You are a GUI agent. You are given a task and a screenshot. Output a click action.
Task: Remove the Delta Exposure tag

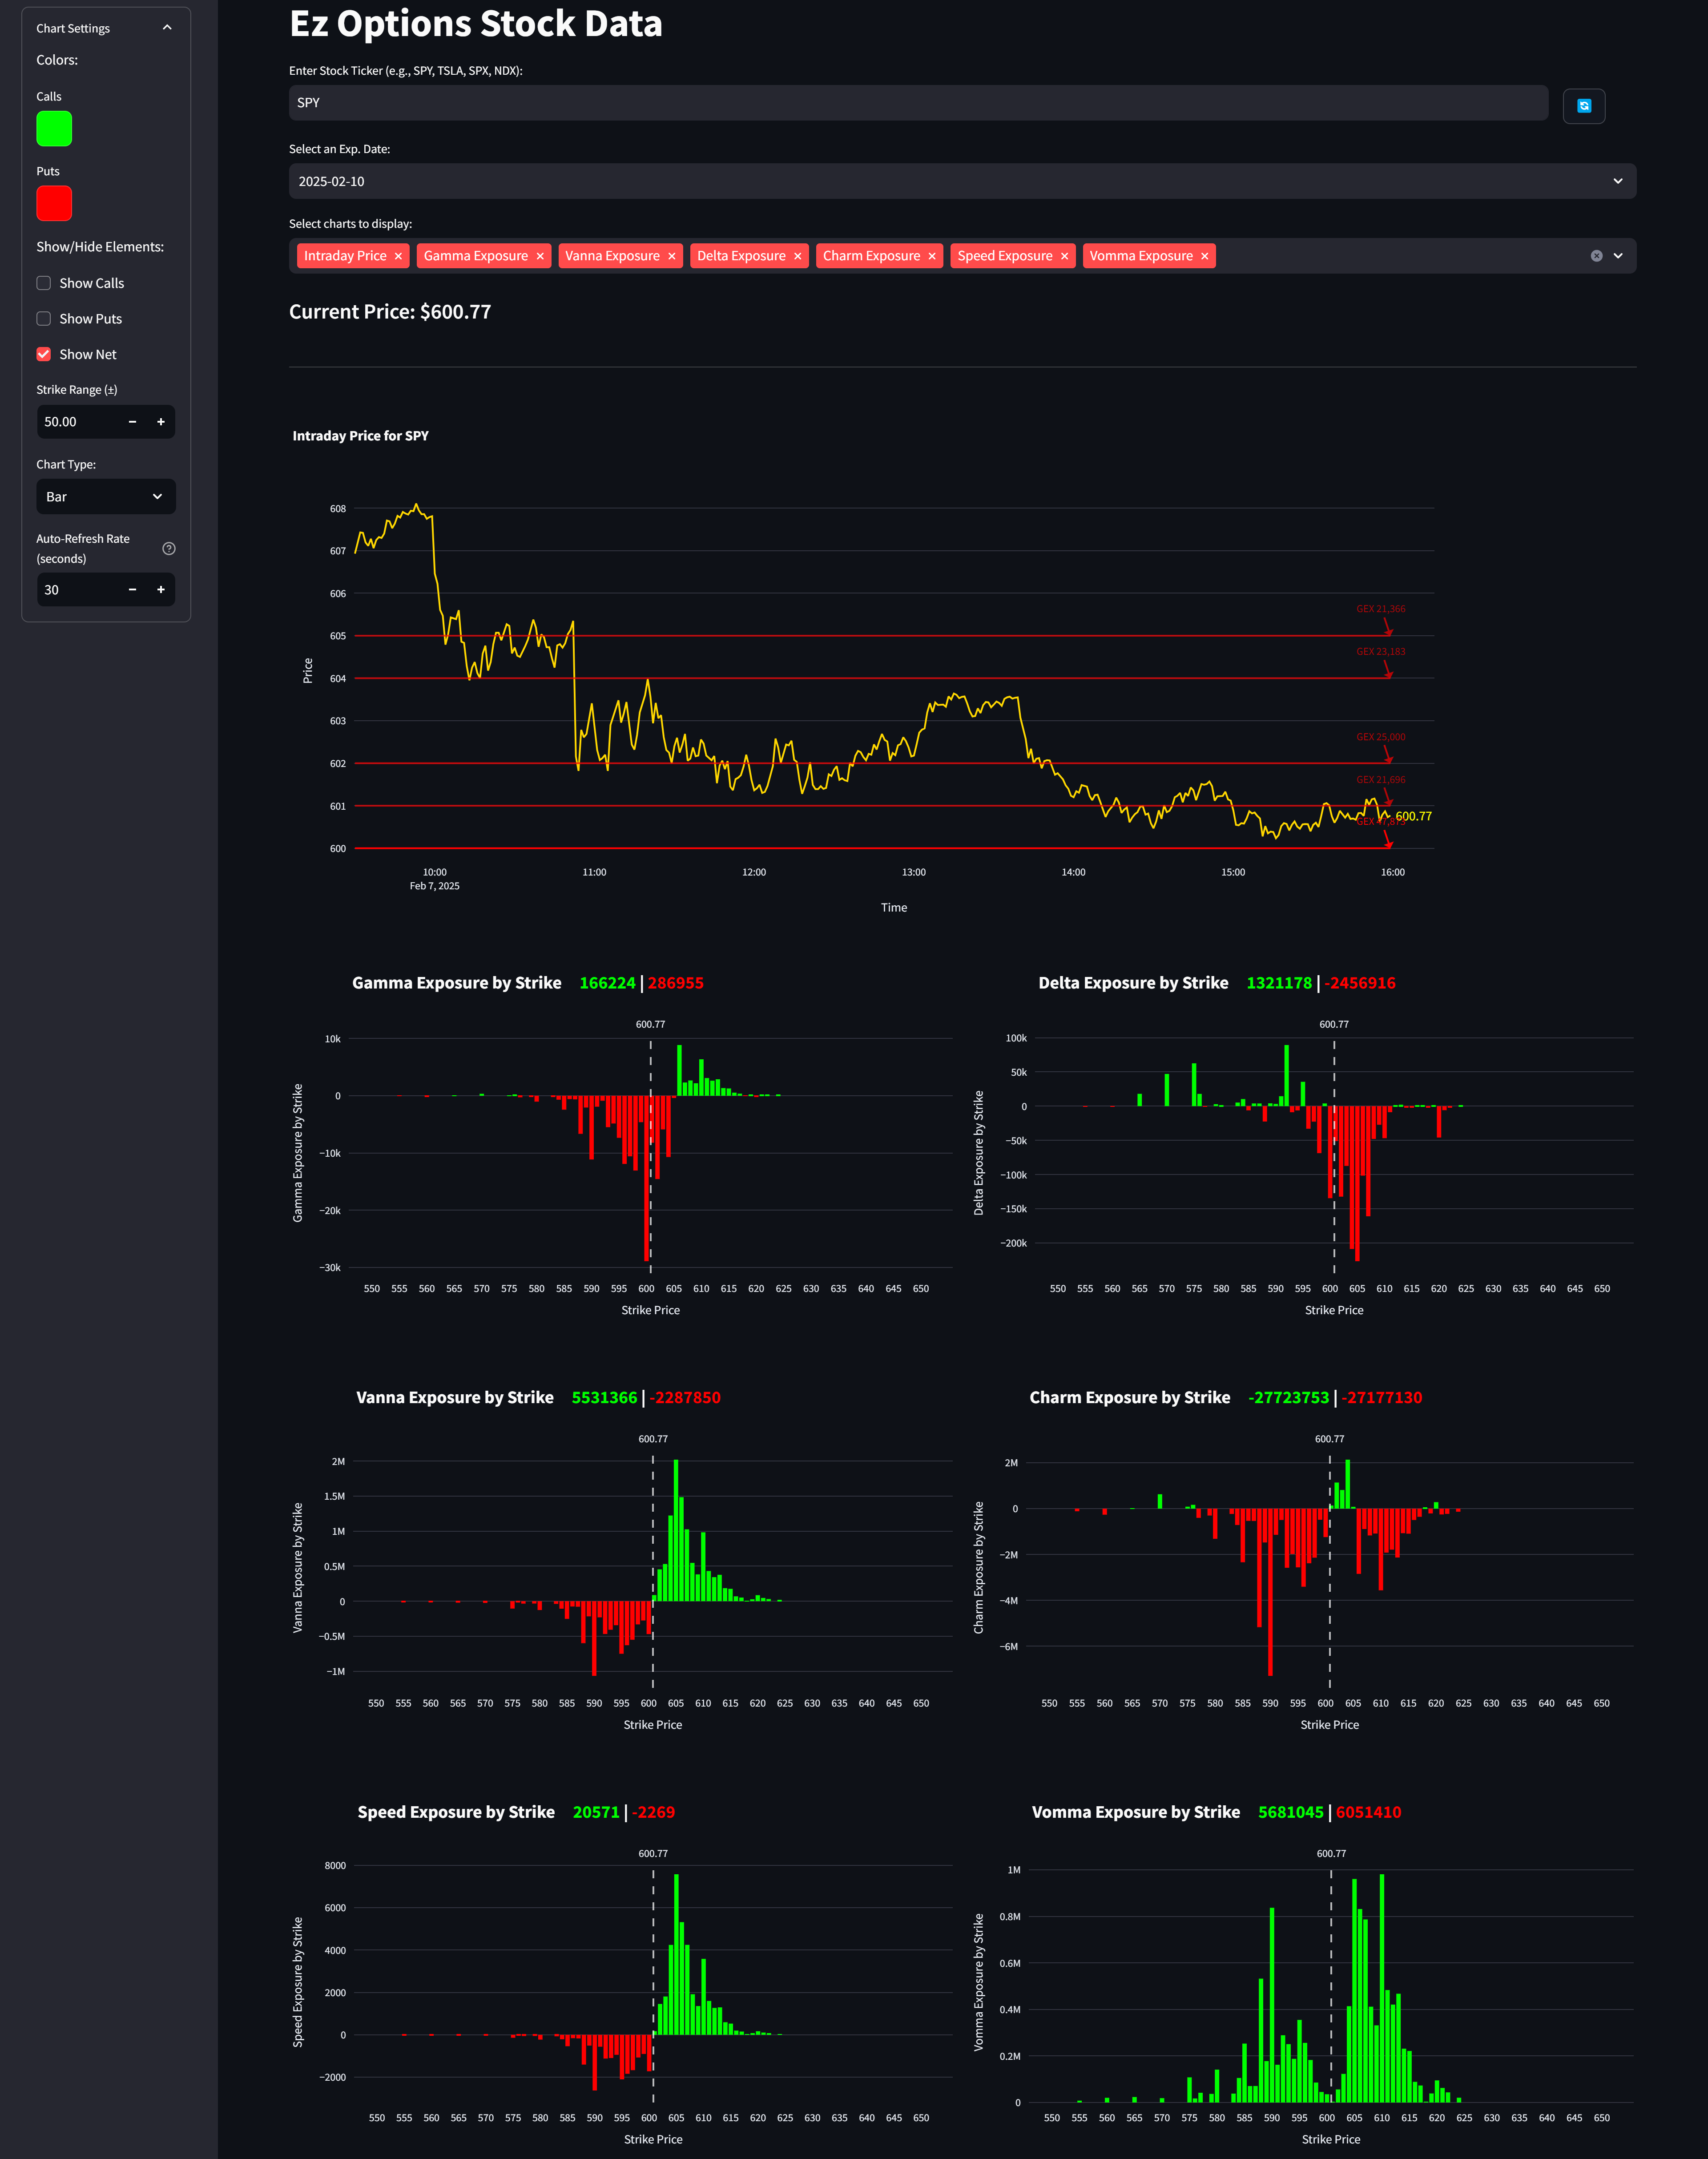coord(798,256)
